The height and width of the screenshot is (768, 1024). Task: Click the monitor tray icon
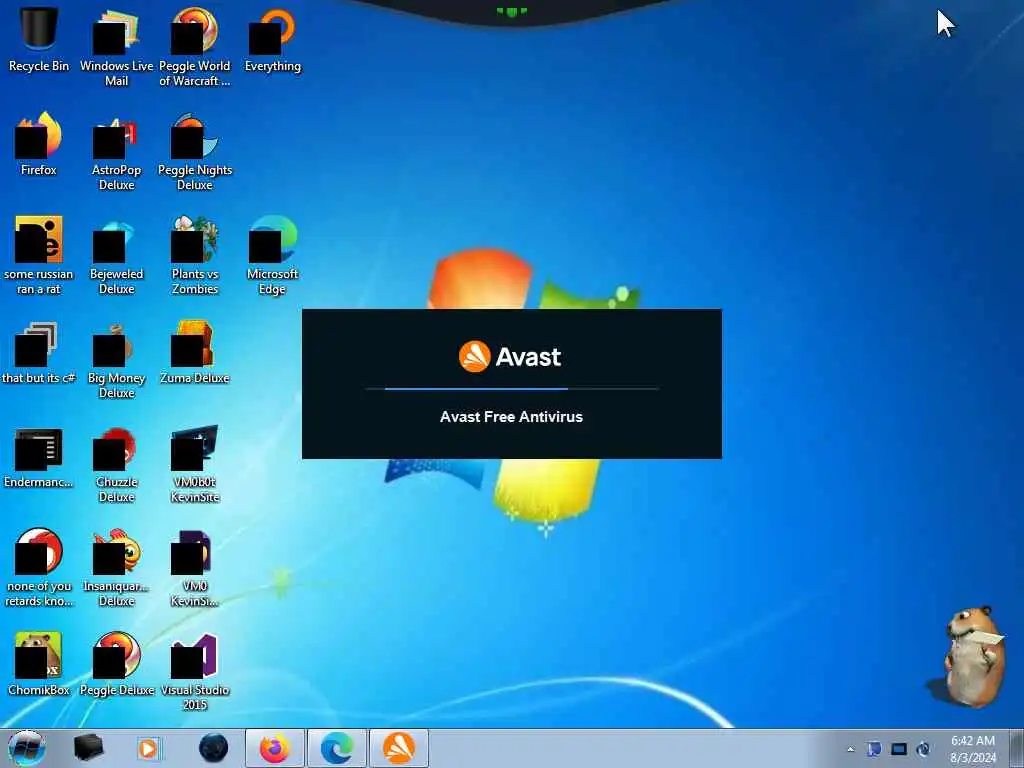click(x=899, y=749)
